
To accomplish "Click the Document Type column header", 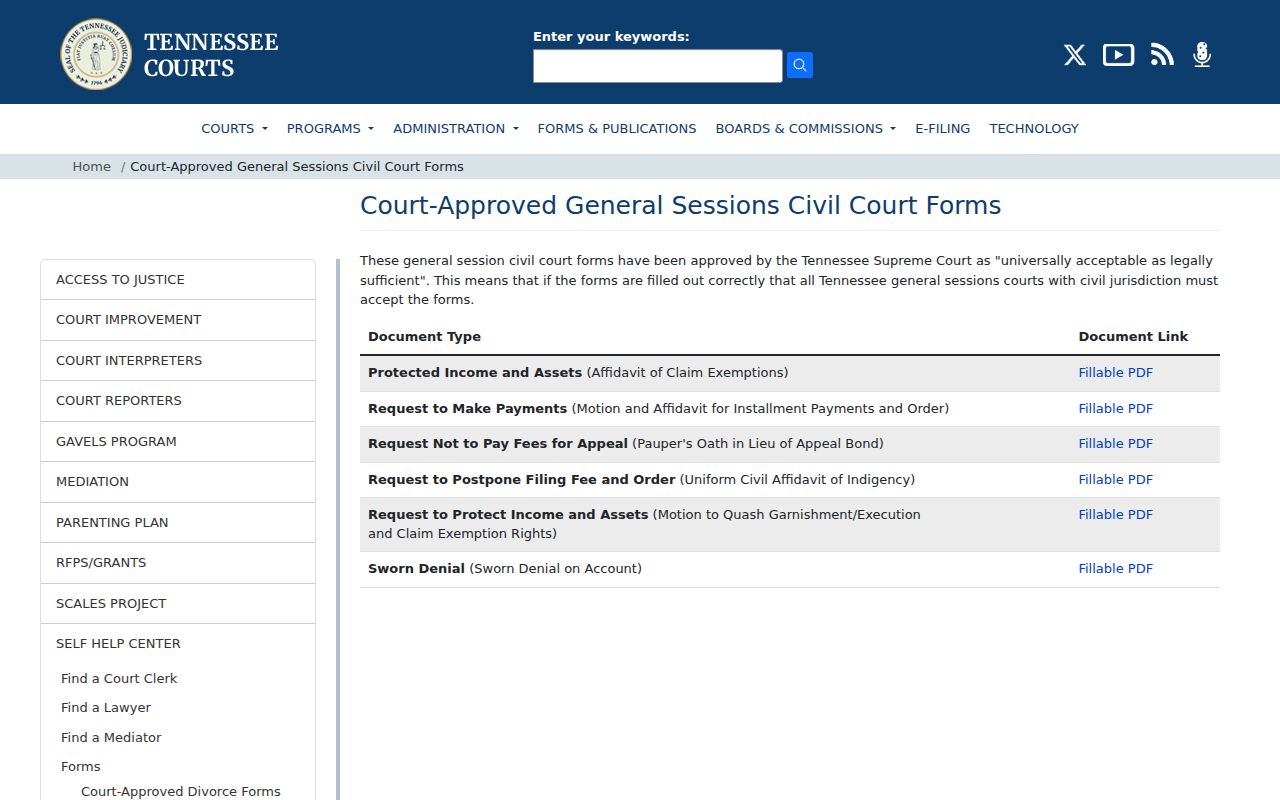I will coord(424,337).
